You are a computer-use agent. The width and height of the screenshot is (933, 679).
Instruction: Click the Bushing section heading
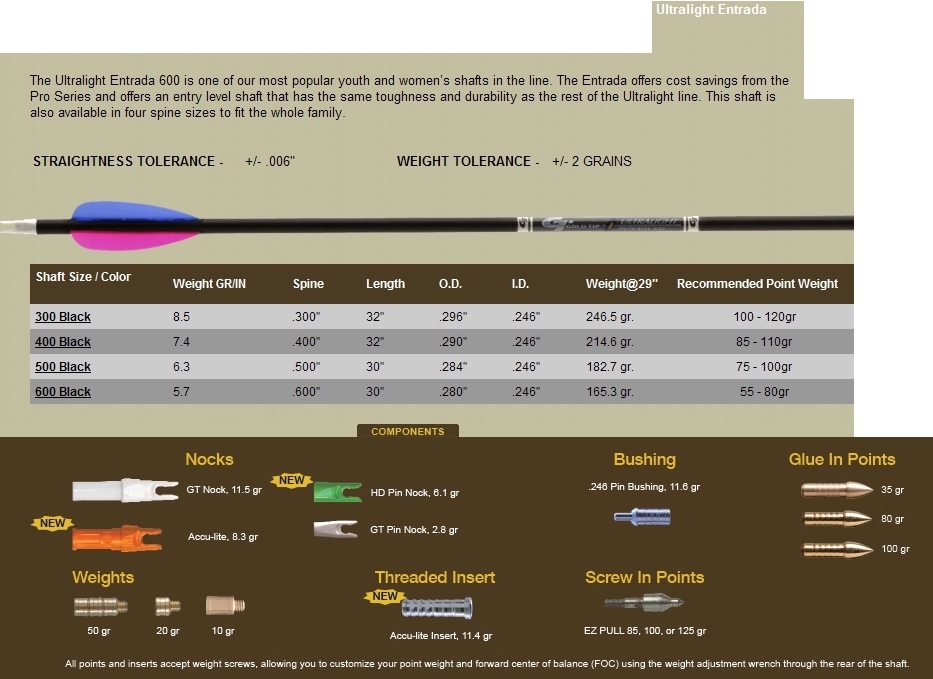click(644, 459)
